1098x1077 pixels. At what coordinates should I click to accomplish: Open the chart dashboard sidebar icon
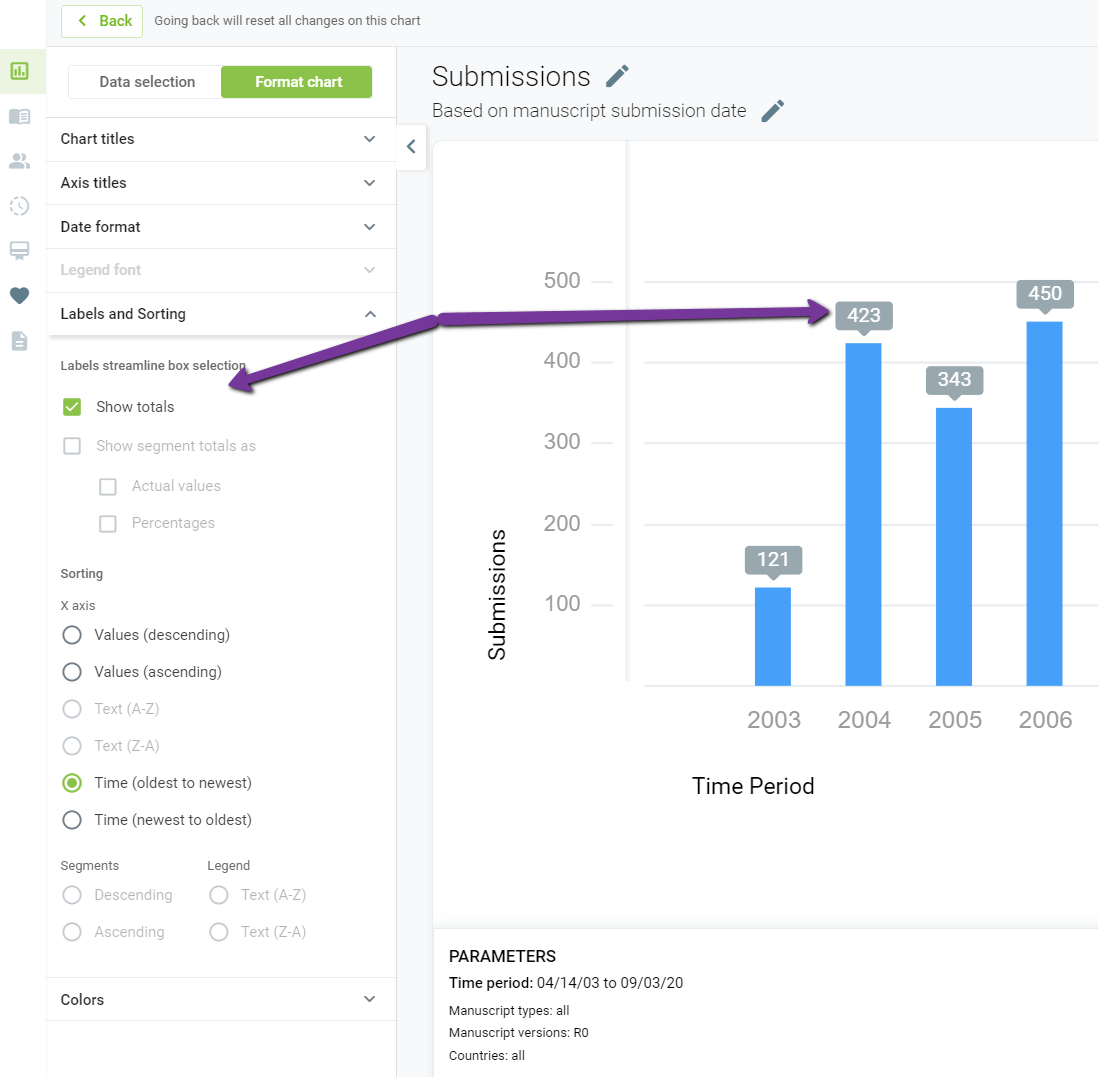pyautogui.click(x=20, y=71)
